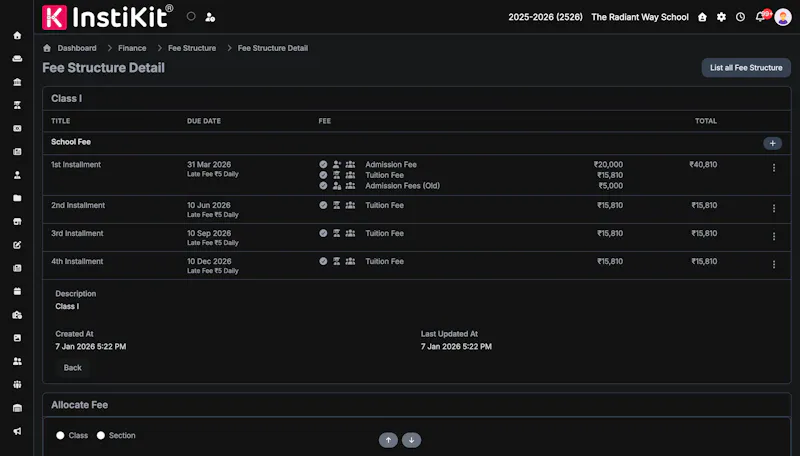The width and height of the screenshot is (800, 456).
Task: Open the two-users icon in the sidebar
Action: pyautogui.click(x=17, y=361)
